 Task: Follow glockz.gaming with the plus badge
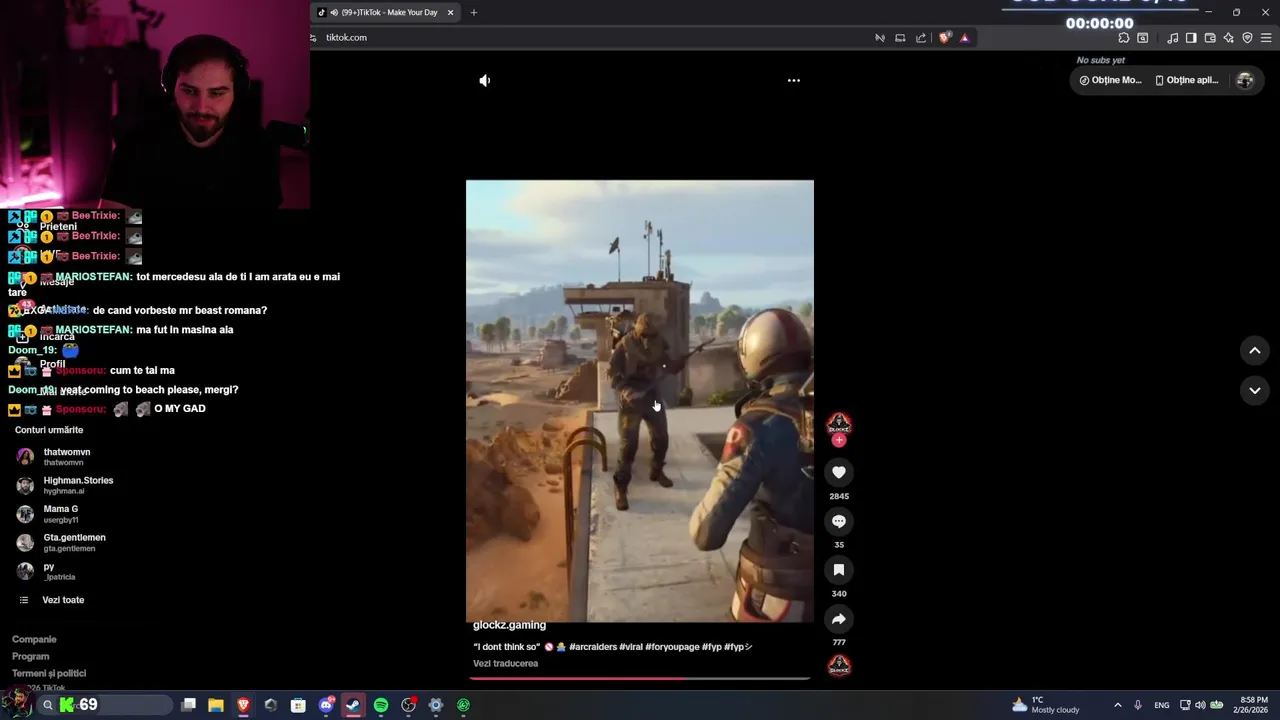tap(839, 441)
